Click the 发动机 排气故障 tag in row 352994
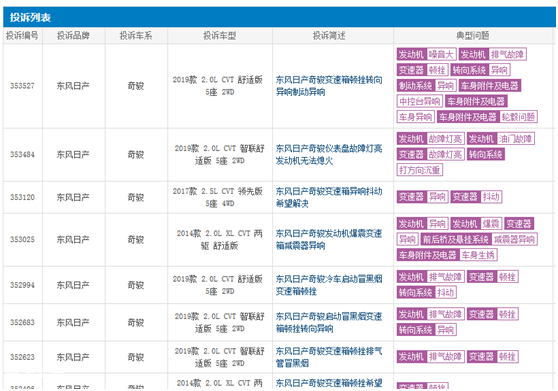The image size is (558, 391). pyautogui.click(x=430, y=276)
